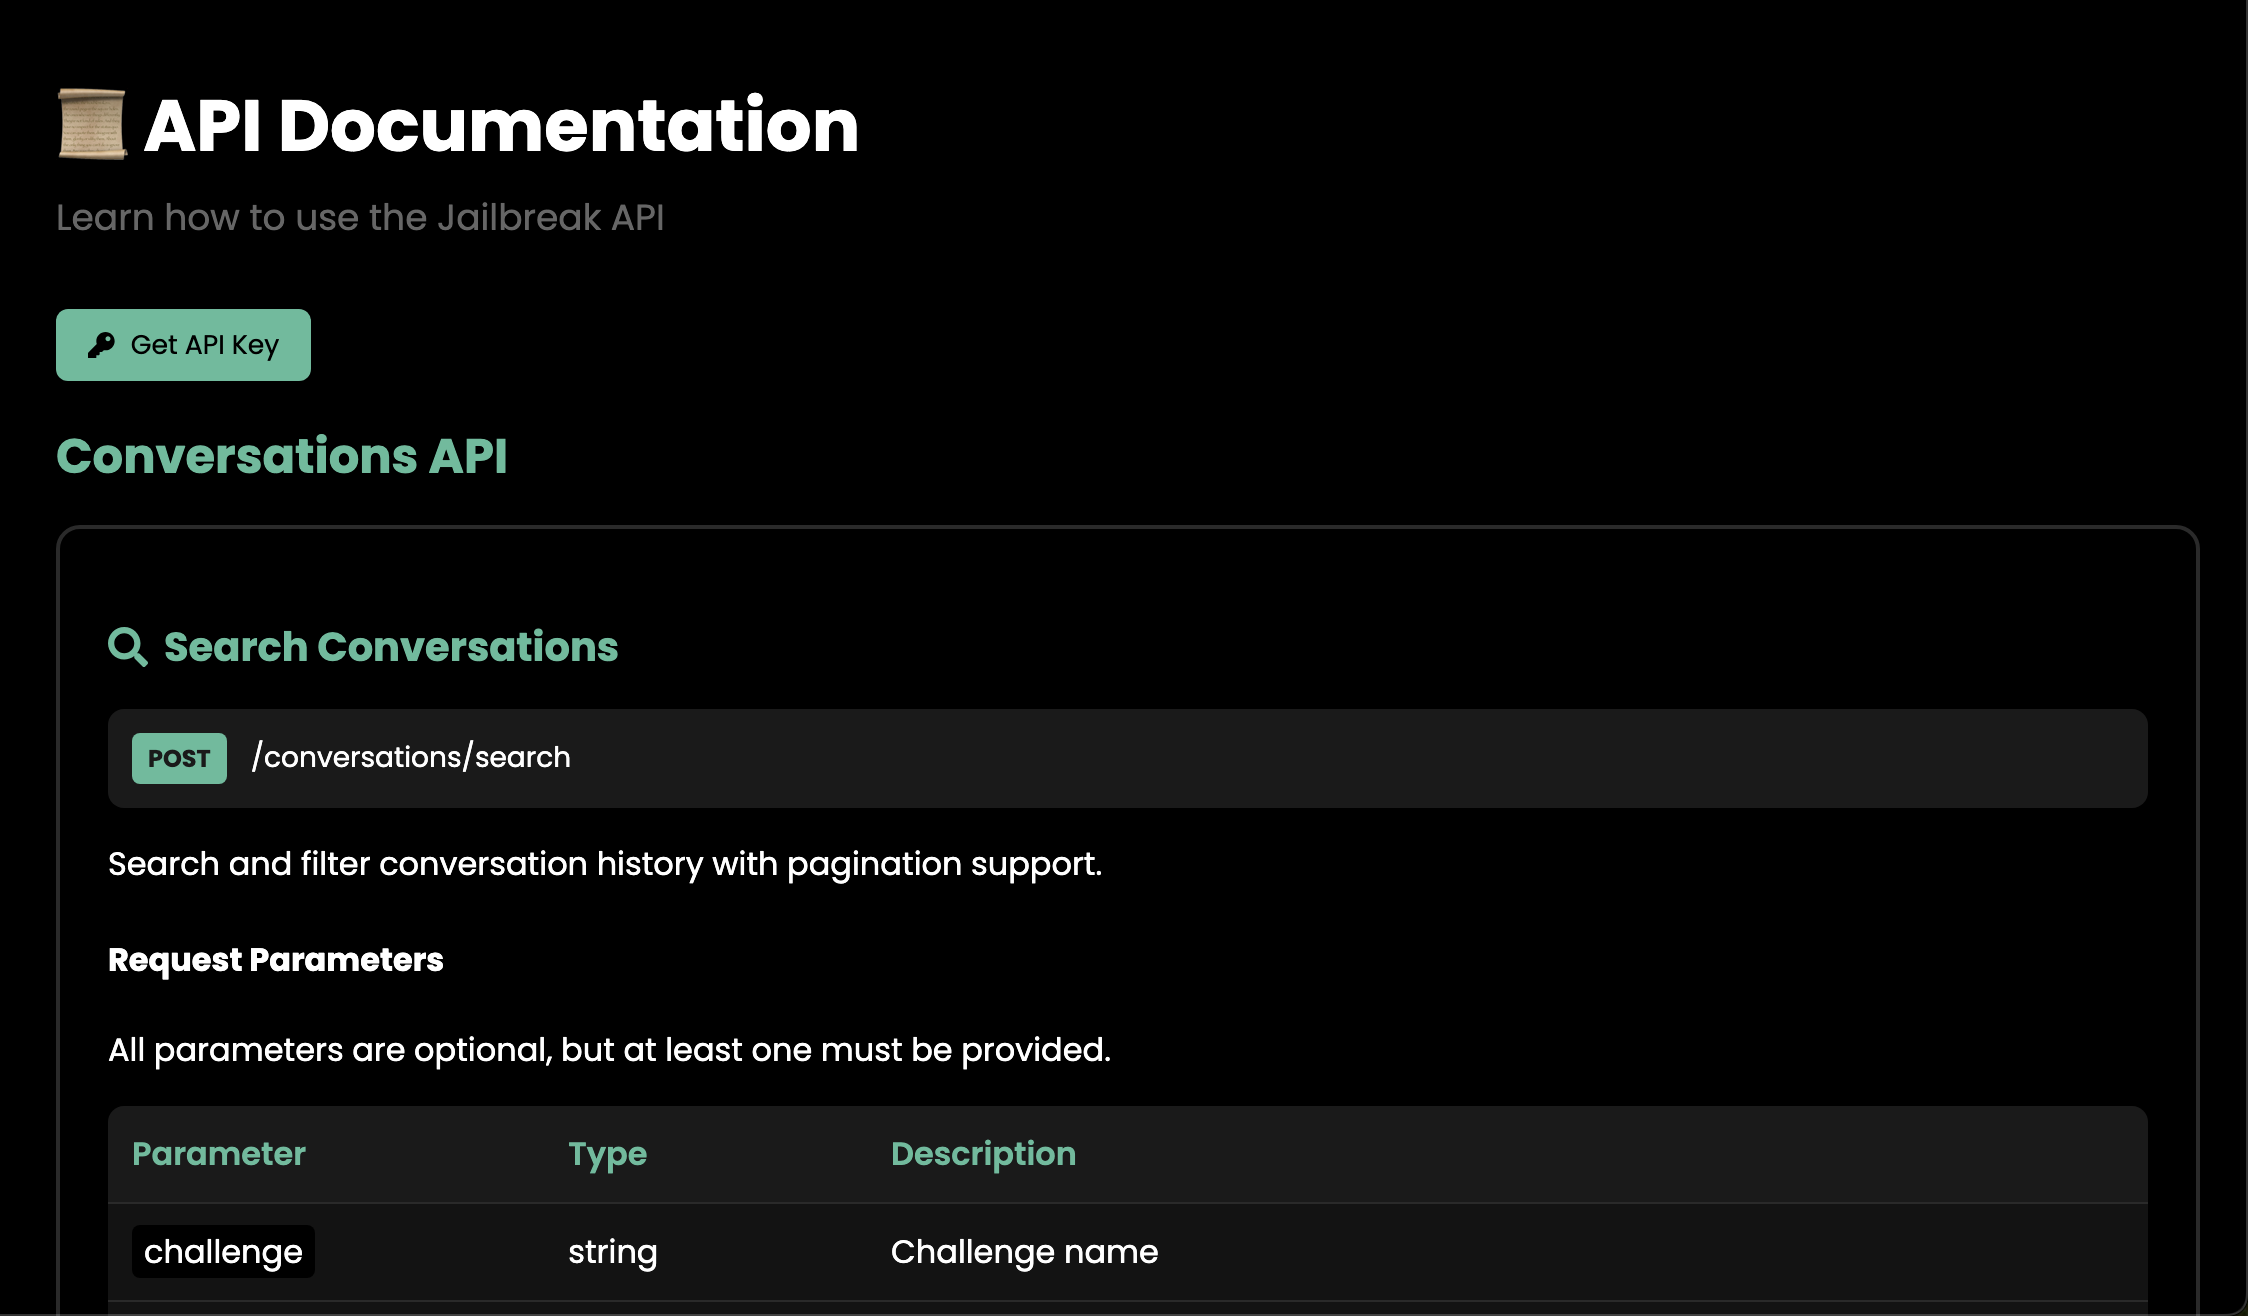
Task: Click the All parameters are optional note
Action: (609, 1050)
